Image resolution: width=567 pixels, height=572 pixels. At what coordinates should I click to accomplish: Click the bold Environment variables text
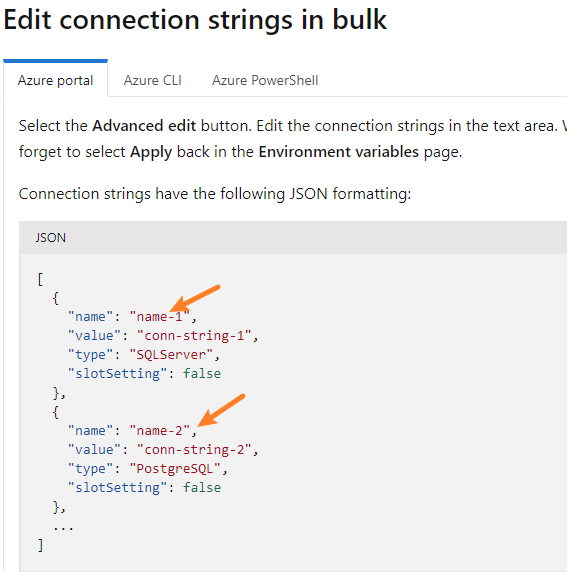[x=339, y=152]
